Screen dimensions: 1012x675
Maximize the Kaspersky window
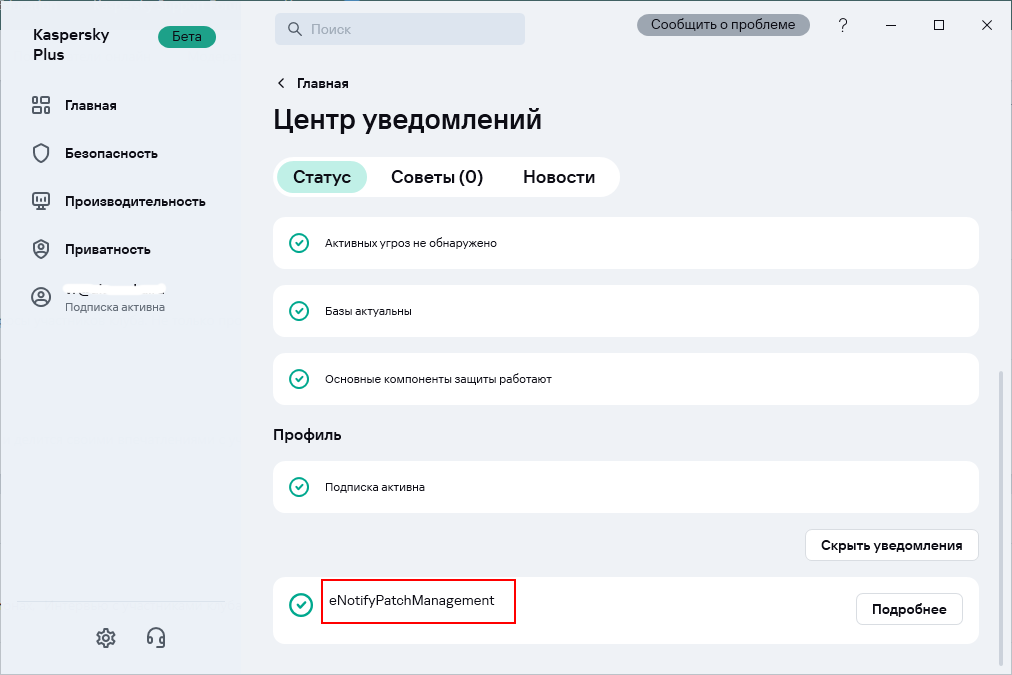coord(939,25)
